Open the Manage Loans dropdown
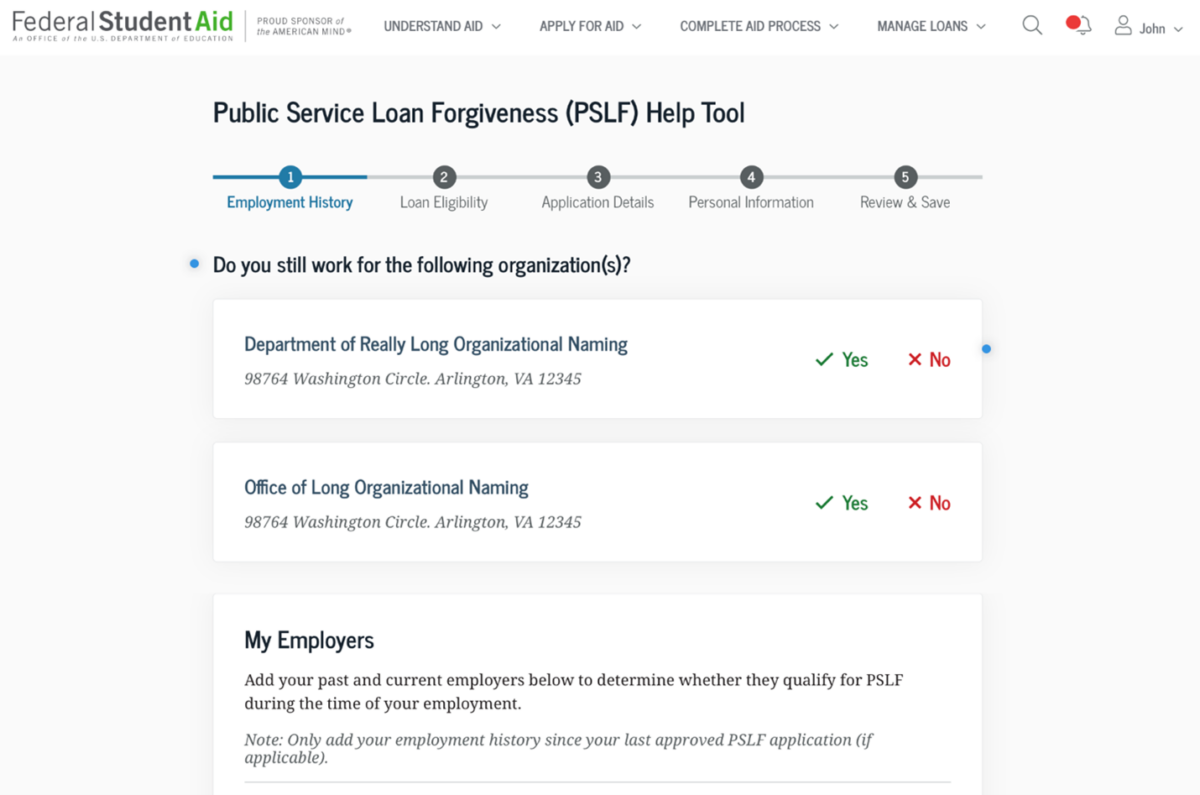This screenshot has height=795, width=1200. (931, 27)
